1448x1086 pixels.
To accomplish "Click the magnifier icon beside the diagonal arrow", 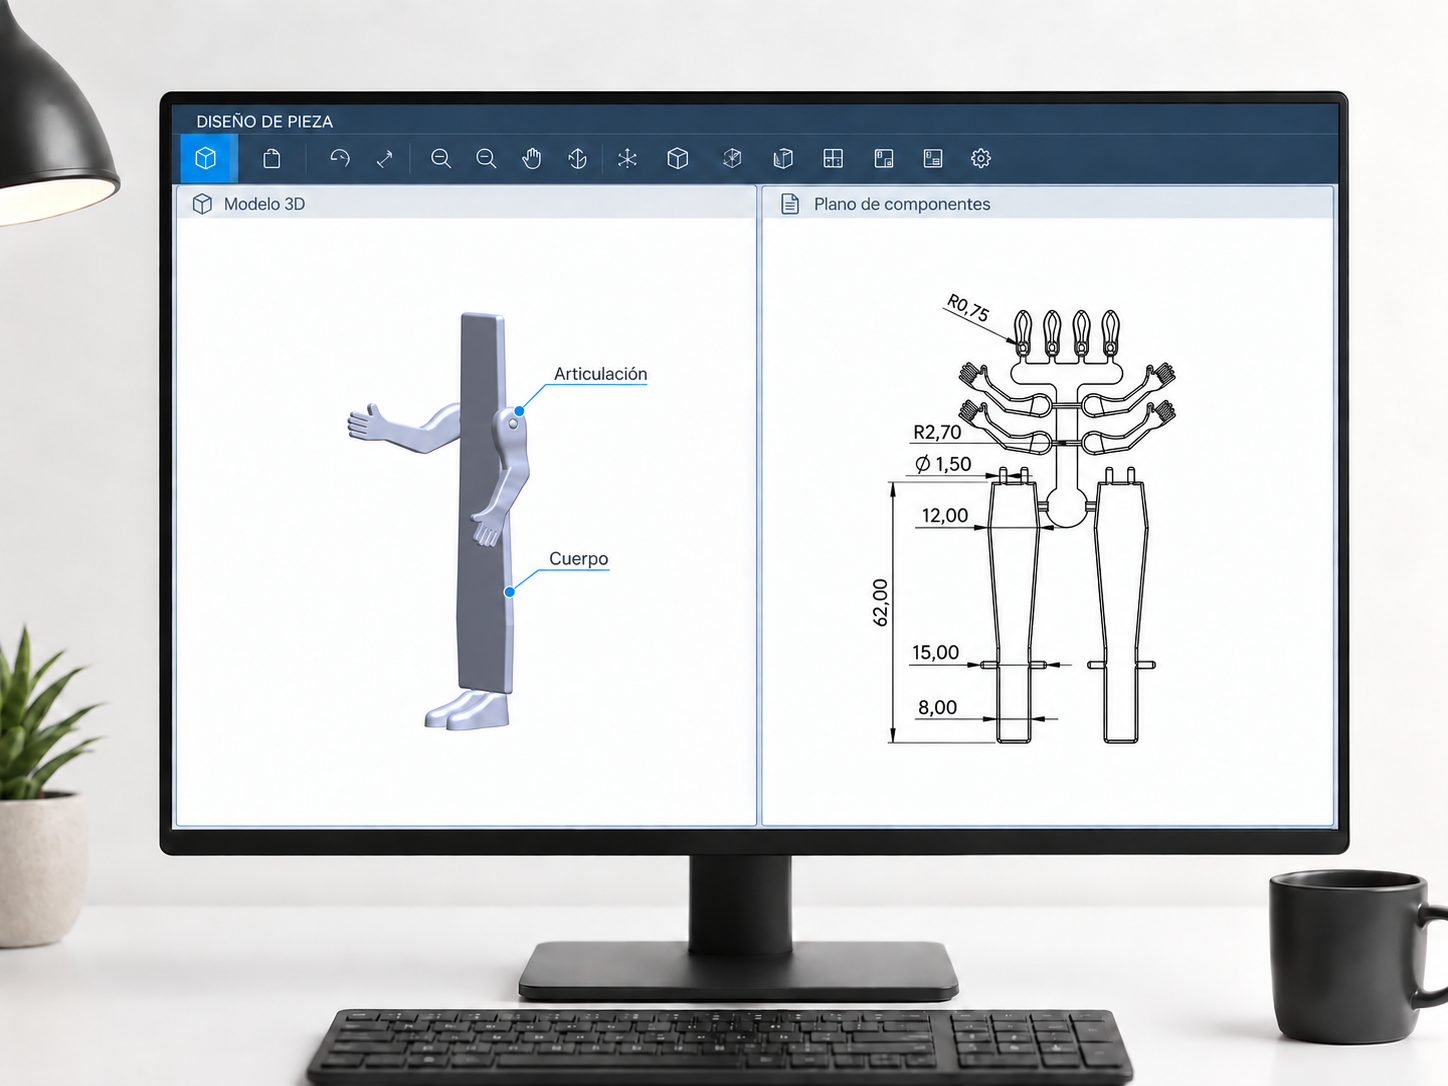I will coord(441,158).
